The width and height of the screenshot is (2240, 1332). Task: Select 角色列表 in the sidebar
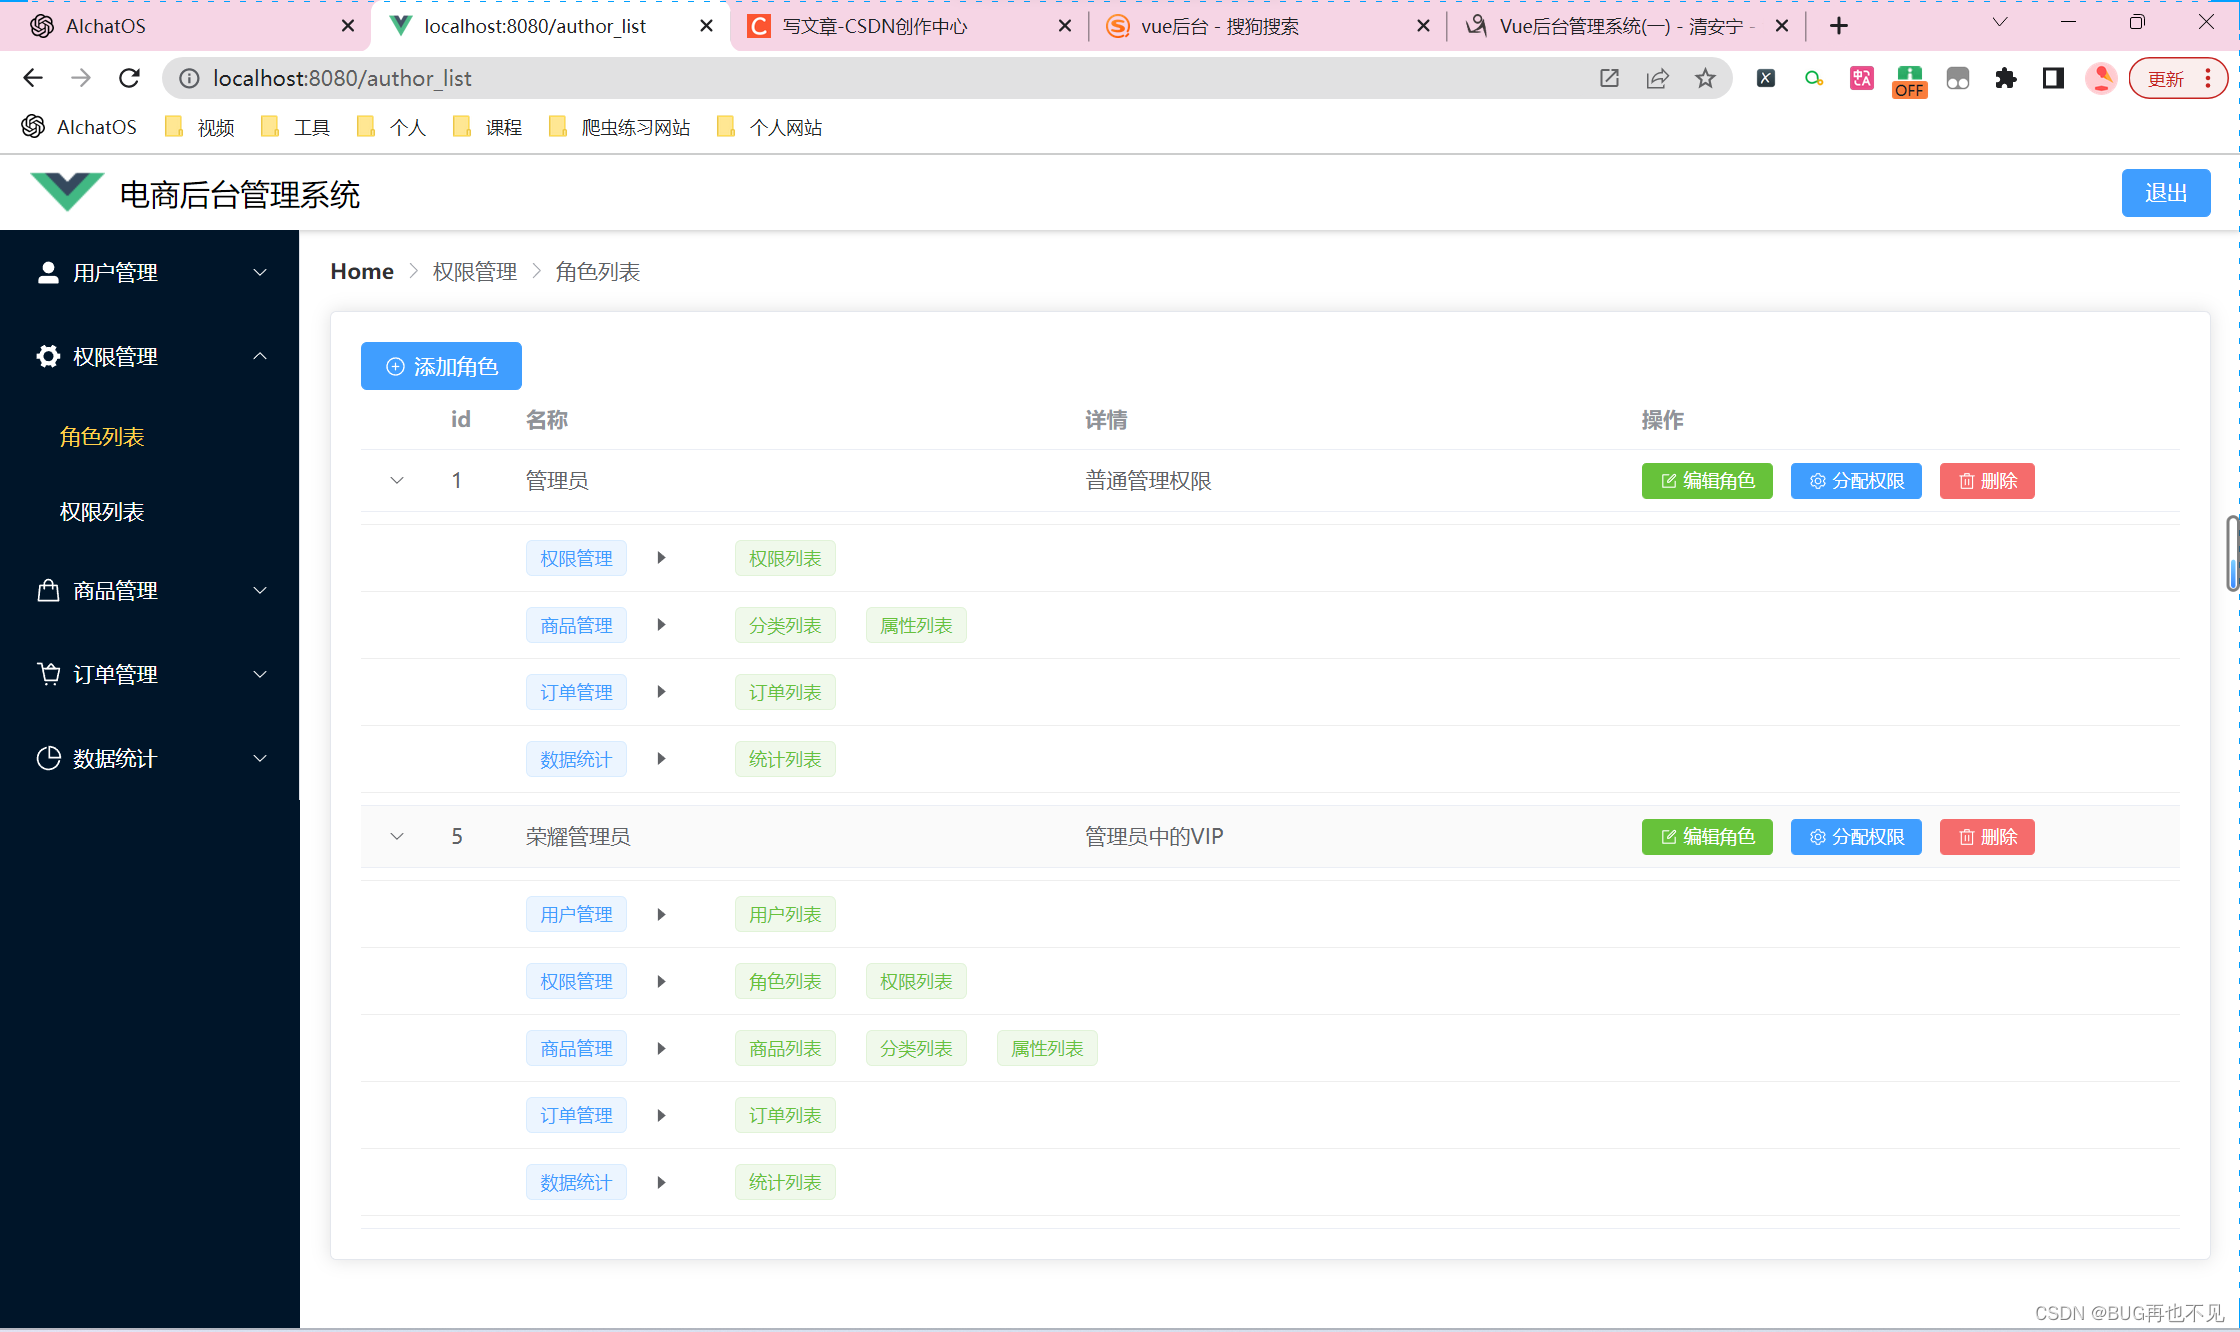click(x=102, y=437)
